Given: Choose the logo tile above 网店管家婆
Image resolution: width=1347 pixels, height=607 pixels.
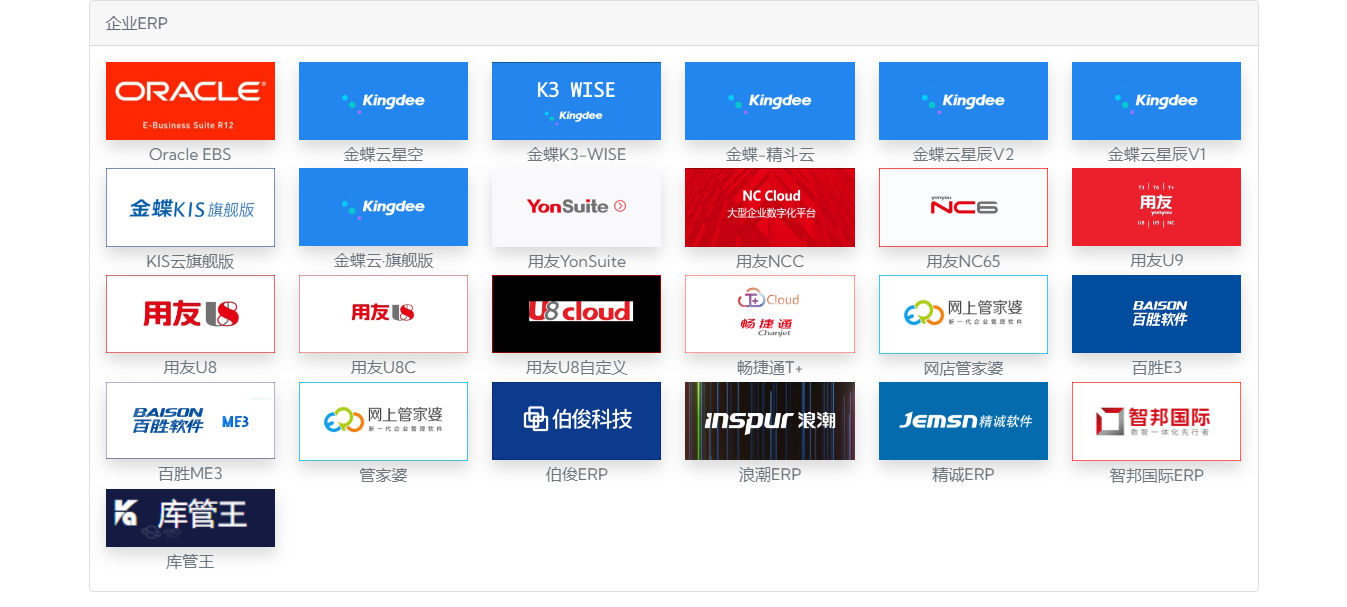Looking at the screenshot, I should (963, 314).
